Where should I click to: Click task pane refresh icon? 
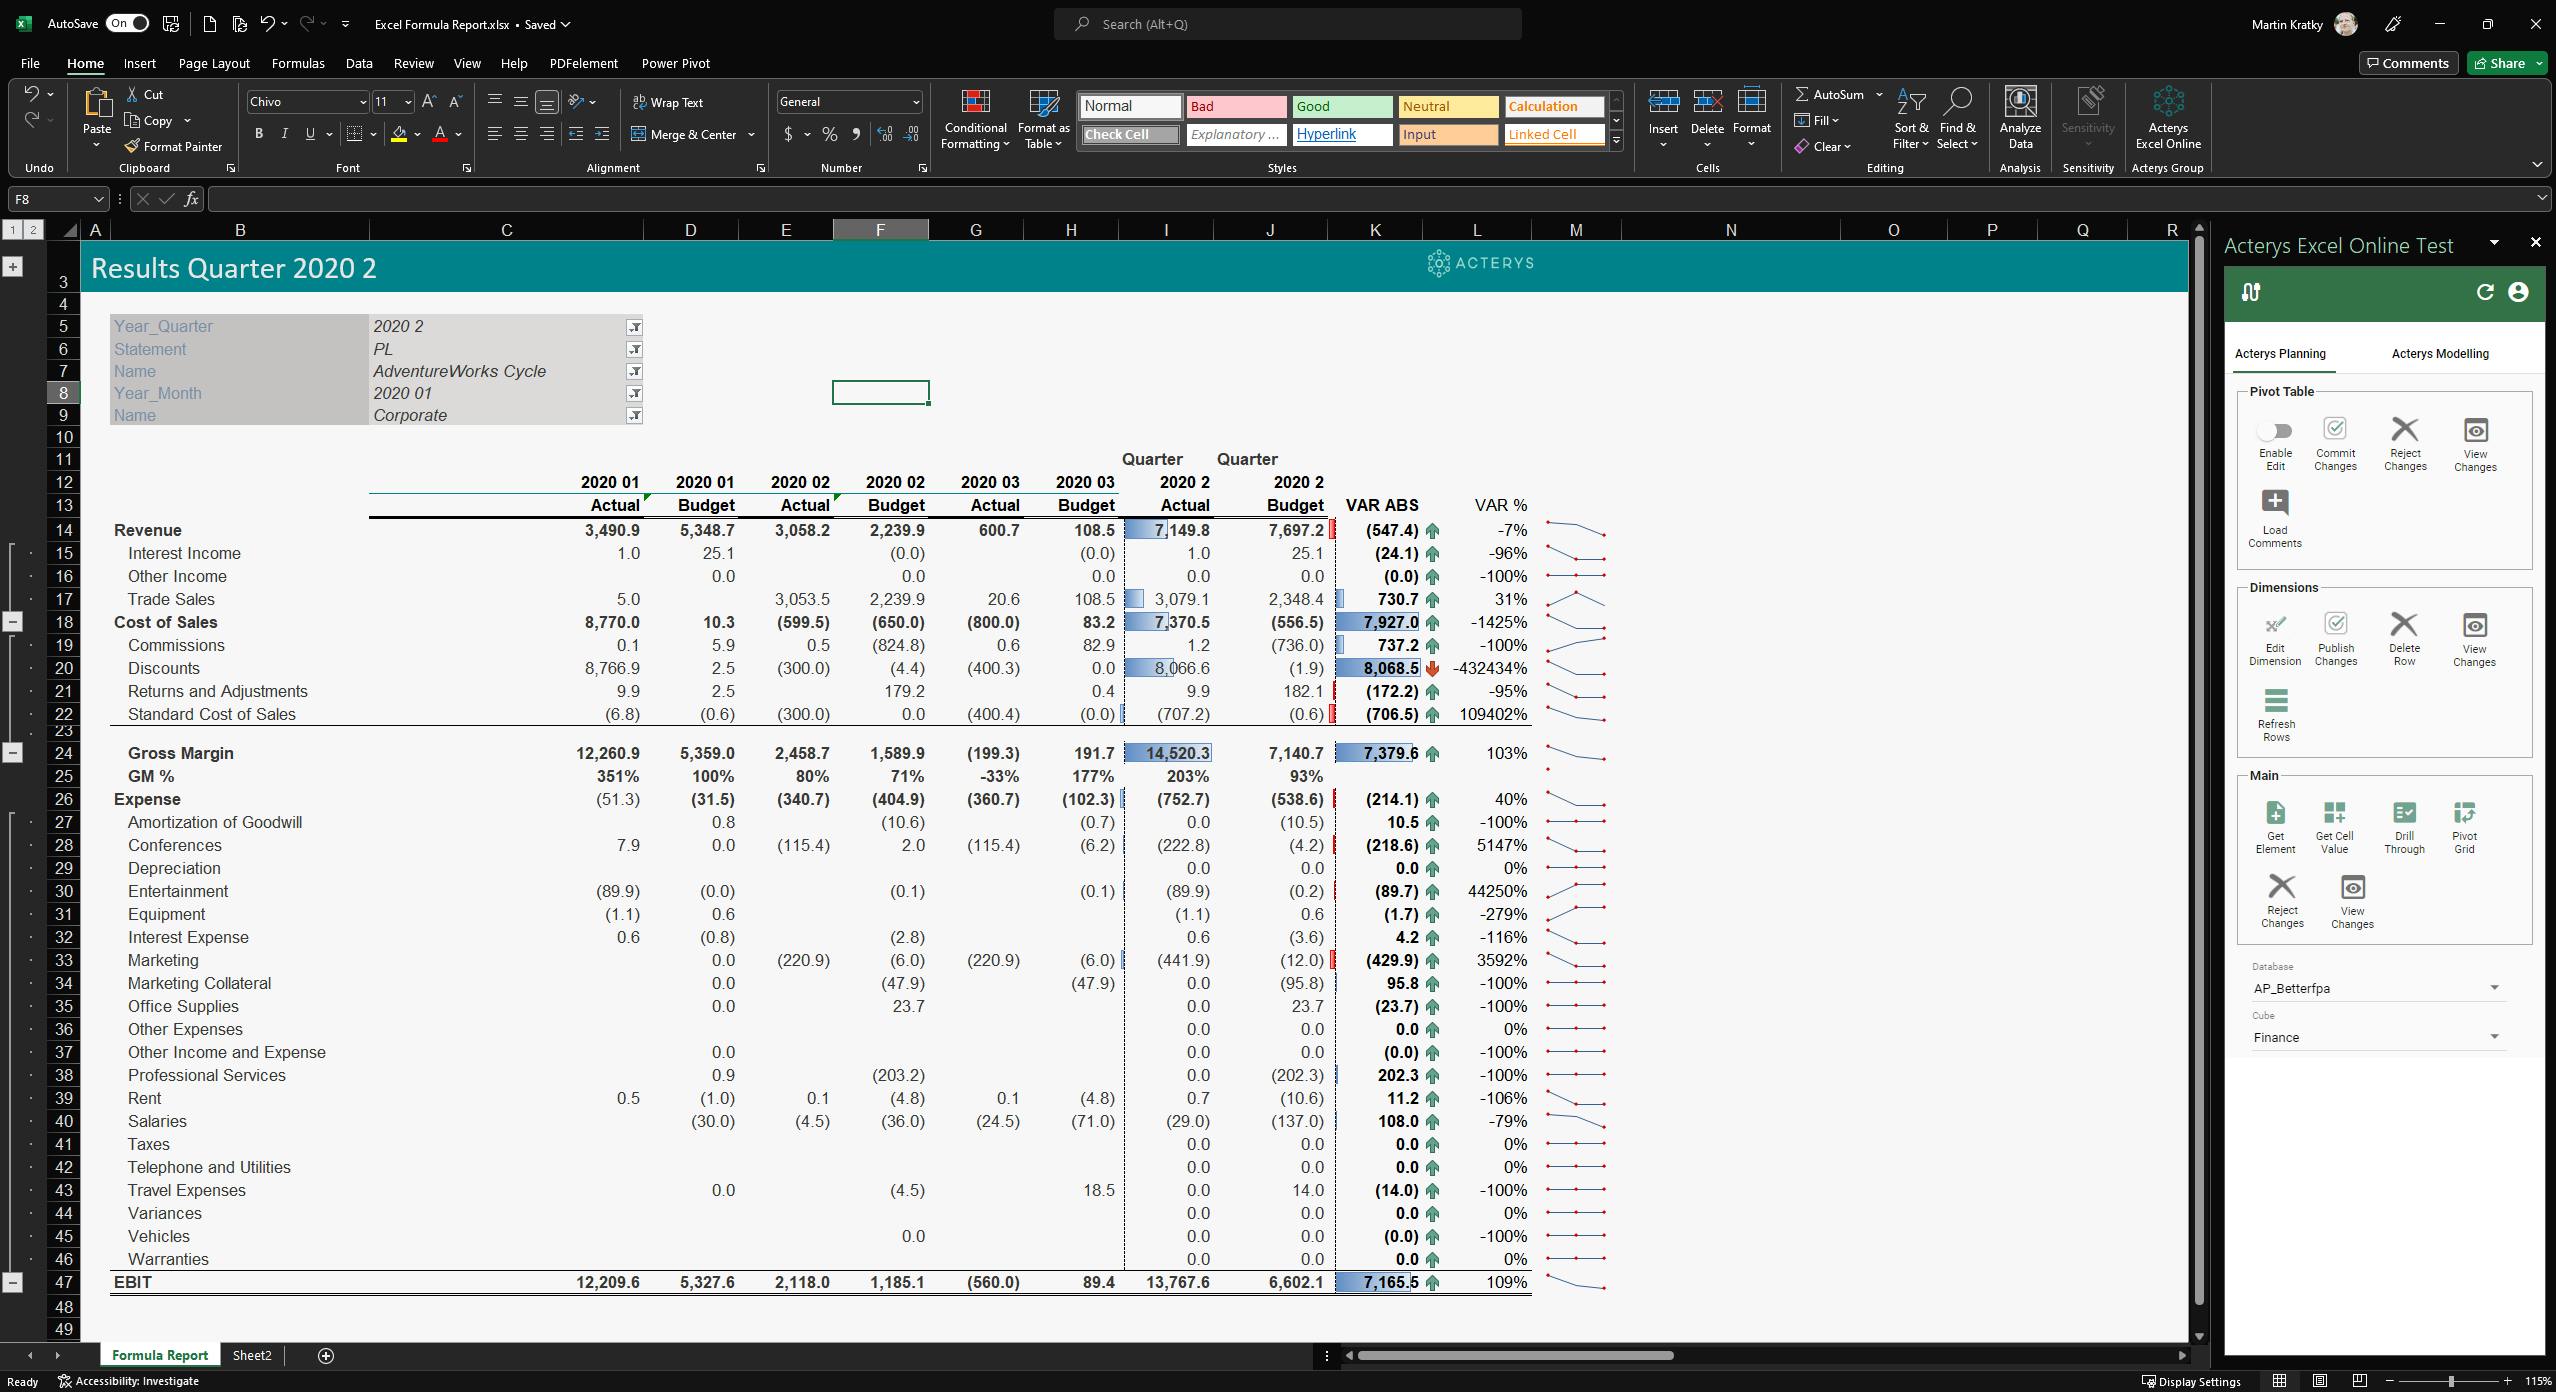pos(2484,293)
